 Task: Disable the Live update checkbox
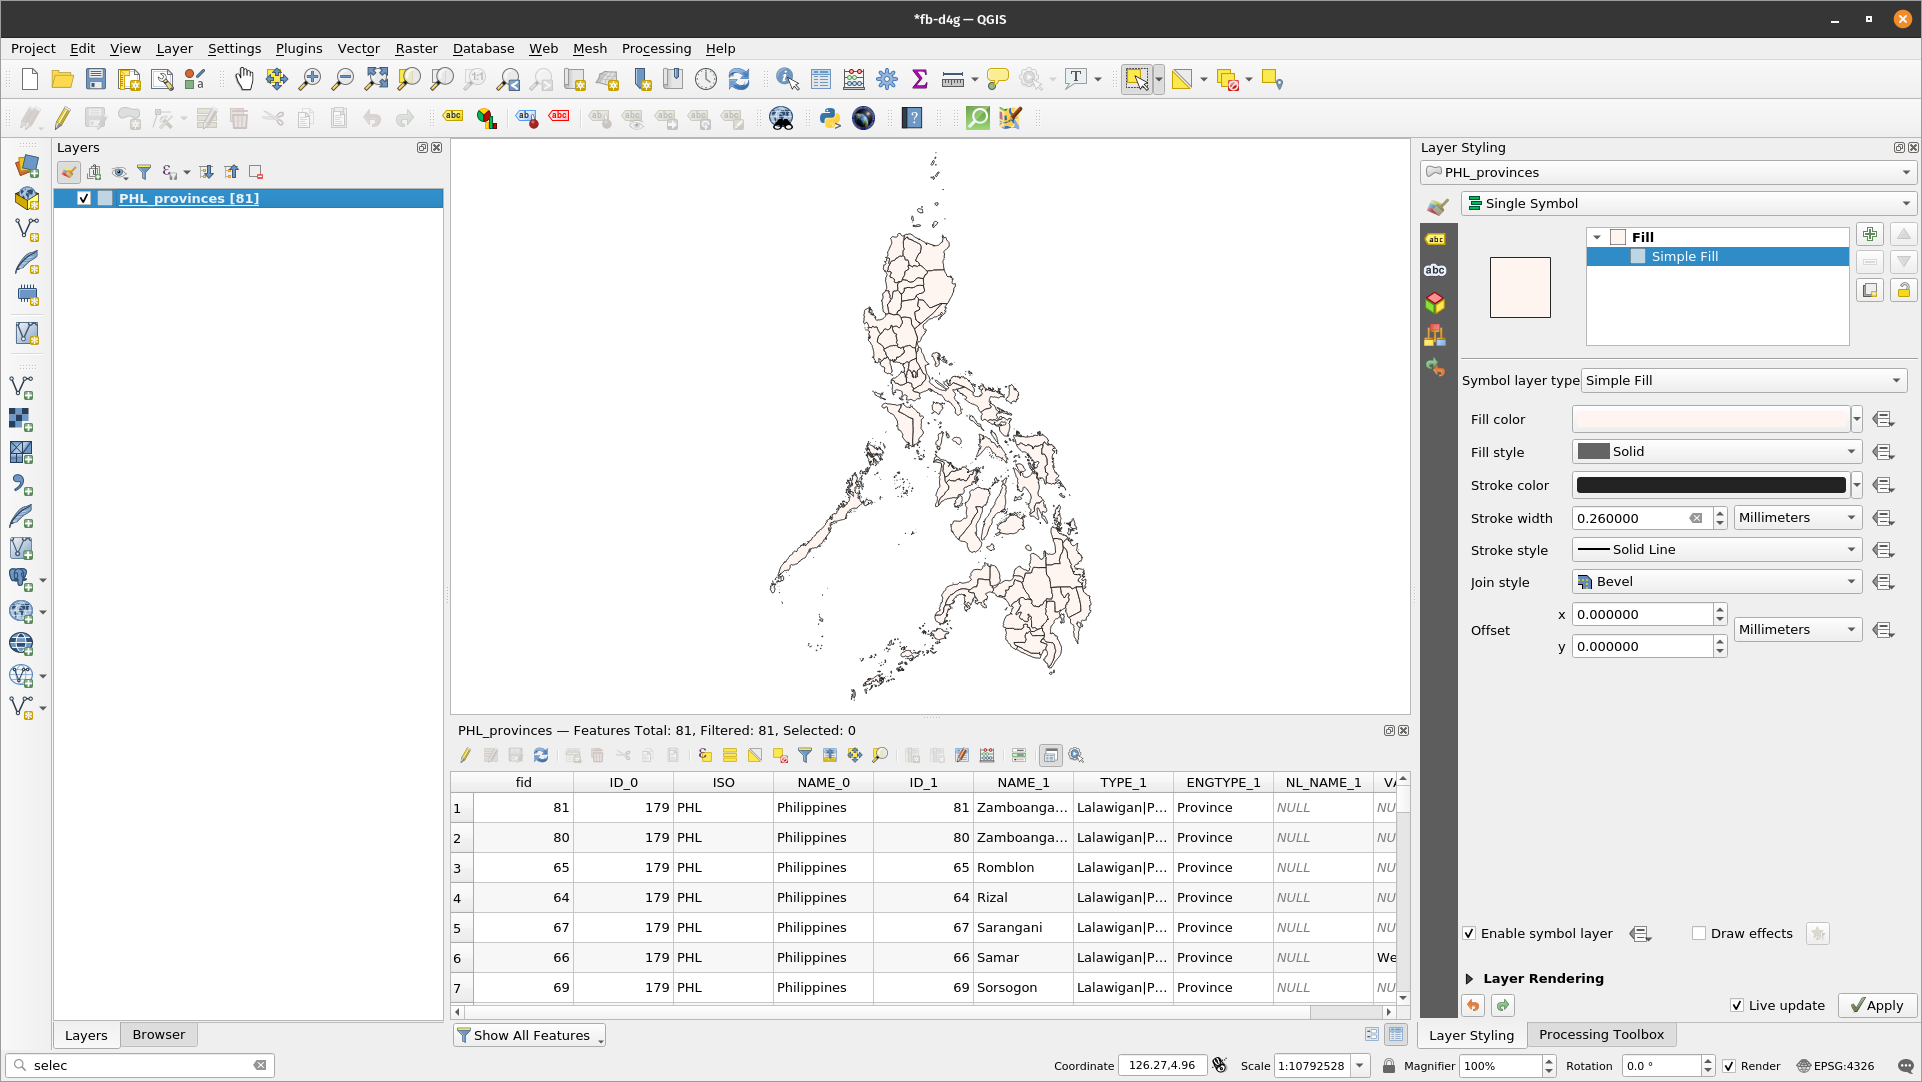point(1737,1005)
